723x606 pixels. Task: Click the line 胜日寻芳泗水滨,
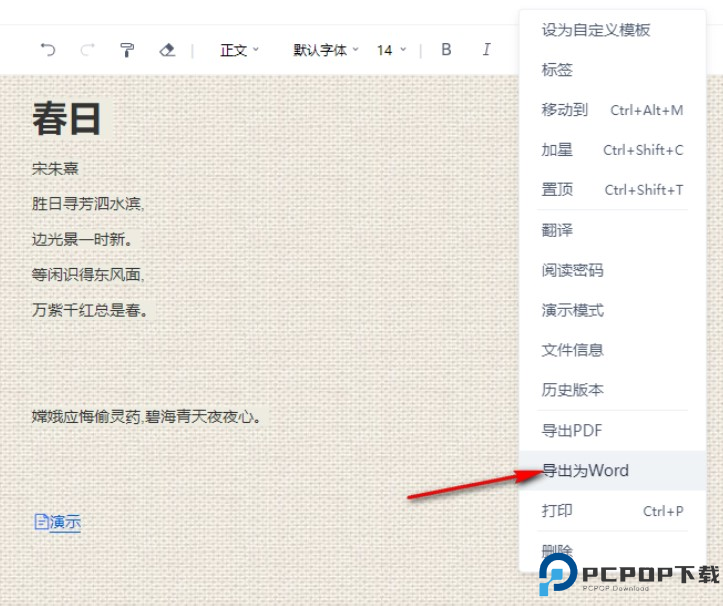pos(88,203)
